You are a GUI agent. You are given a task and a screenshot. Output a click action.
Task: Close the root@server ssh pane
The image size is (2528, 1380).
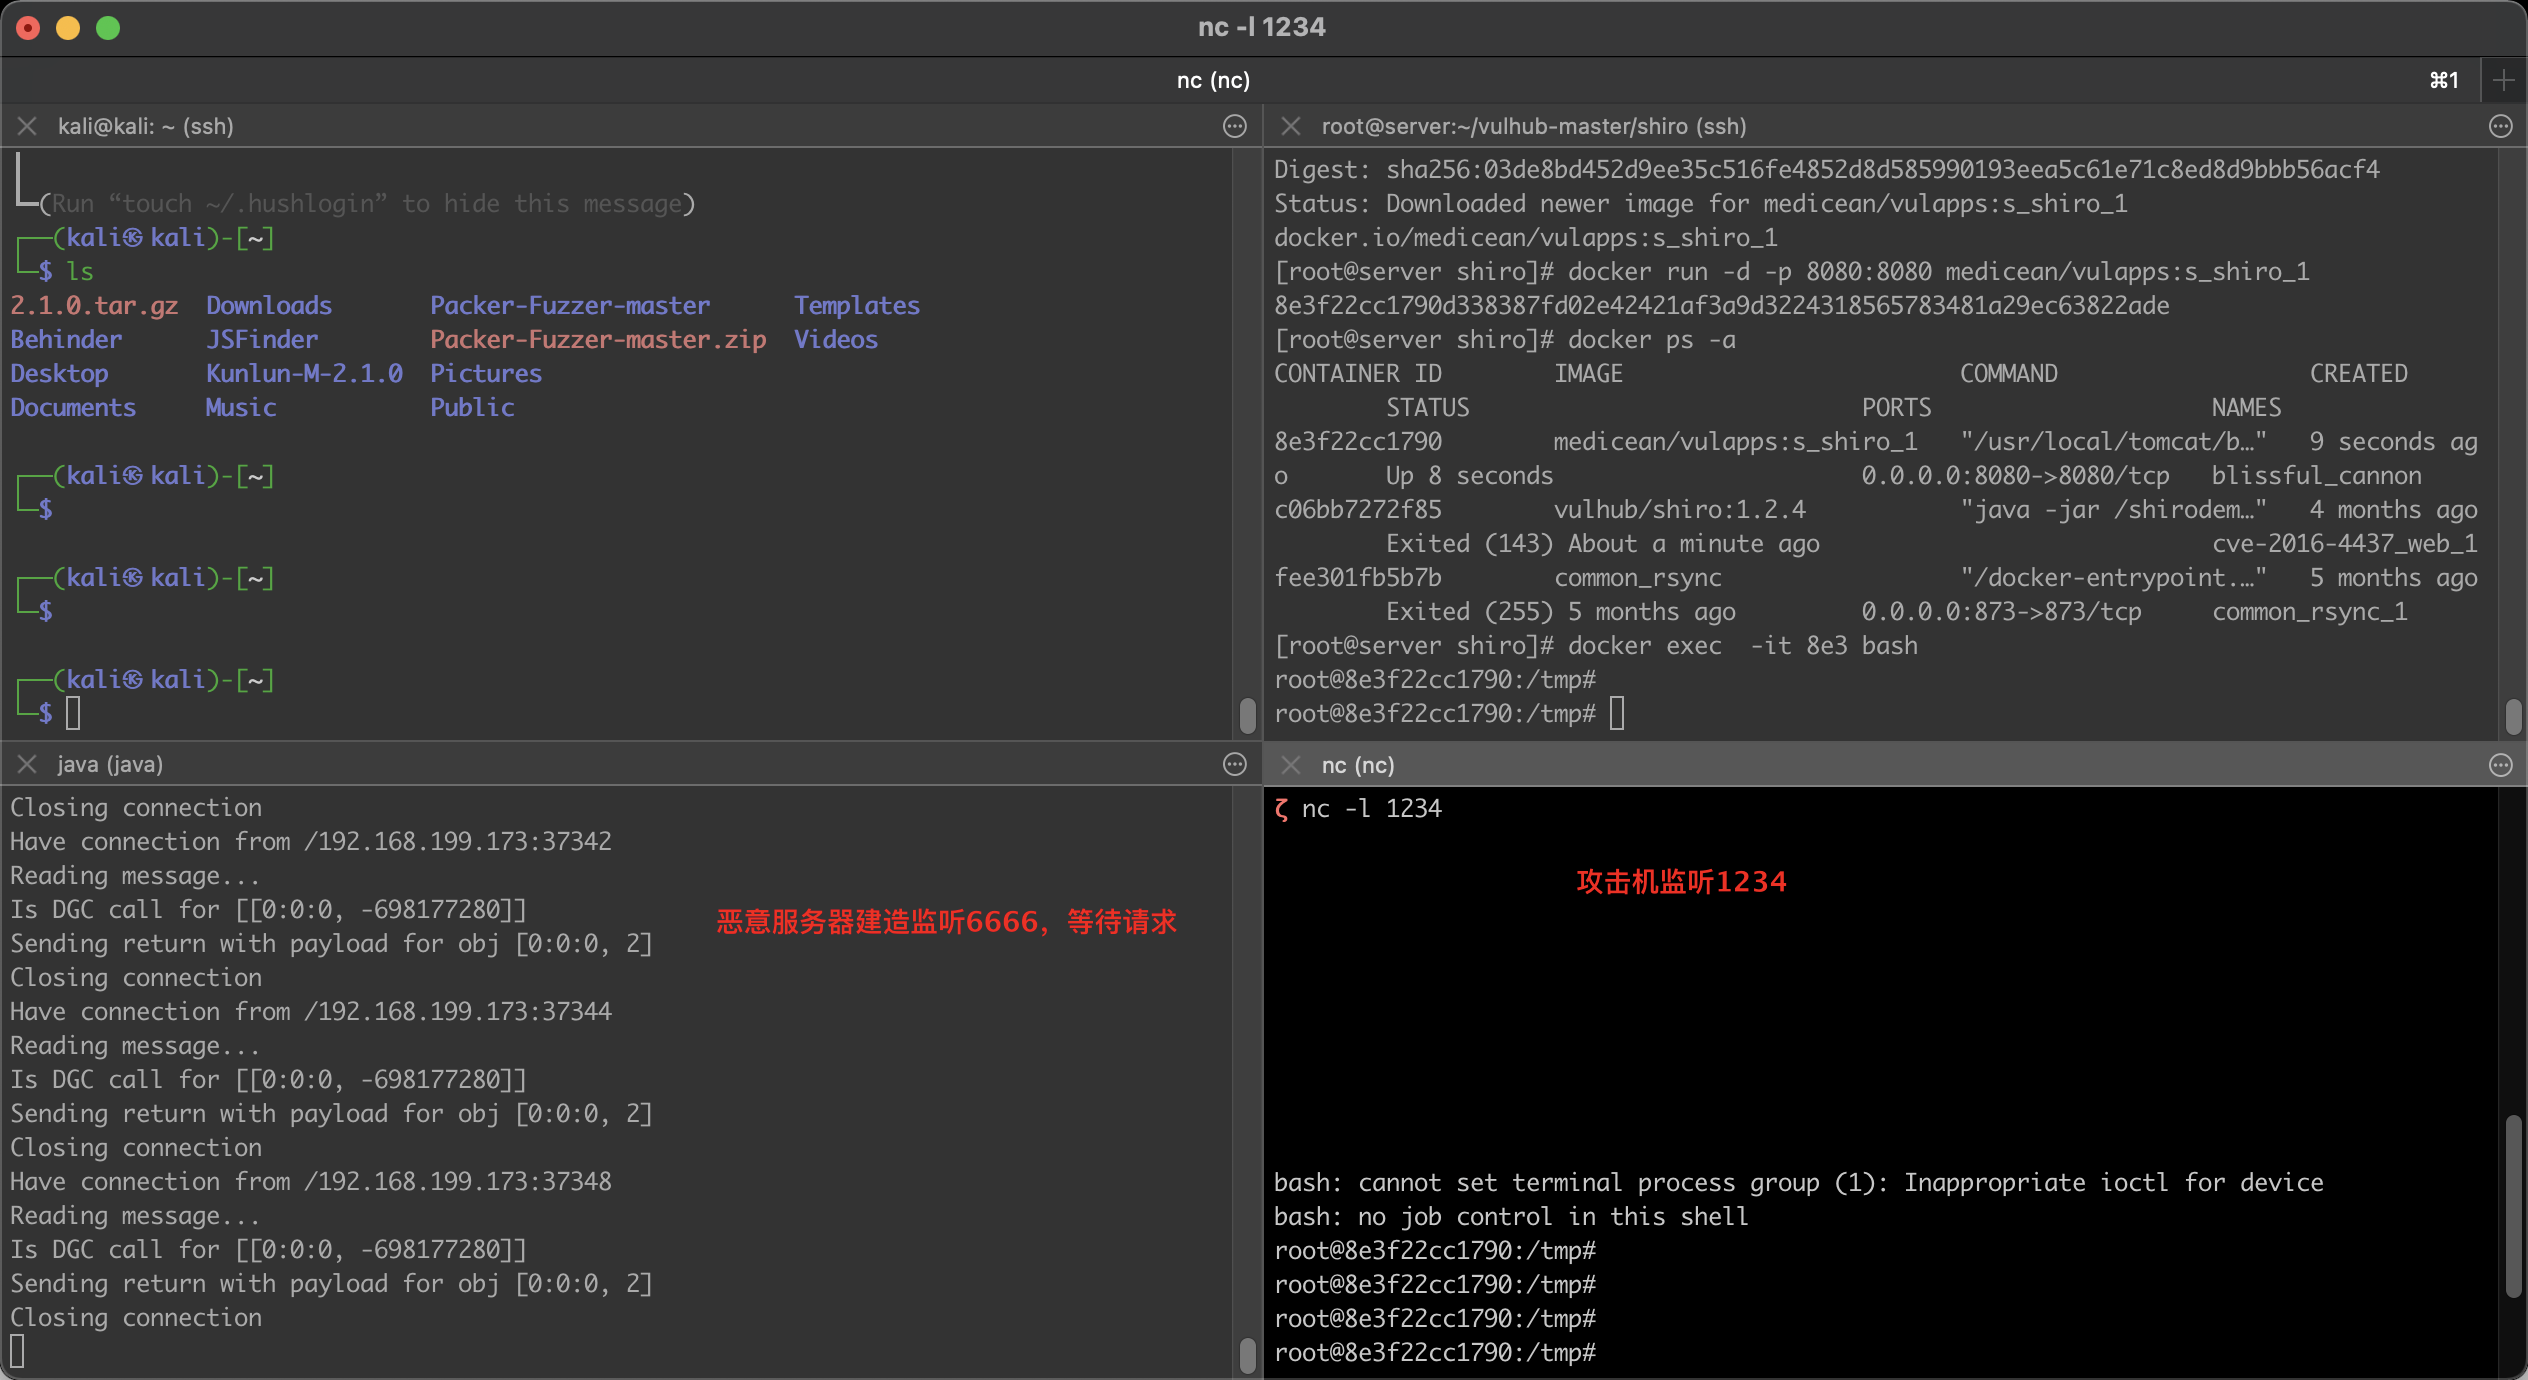pyautogui.click(x=1291, y=126)
